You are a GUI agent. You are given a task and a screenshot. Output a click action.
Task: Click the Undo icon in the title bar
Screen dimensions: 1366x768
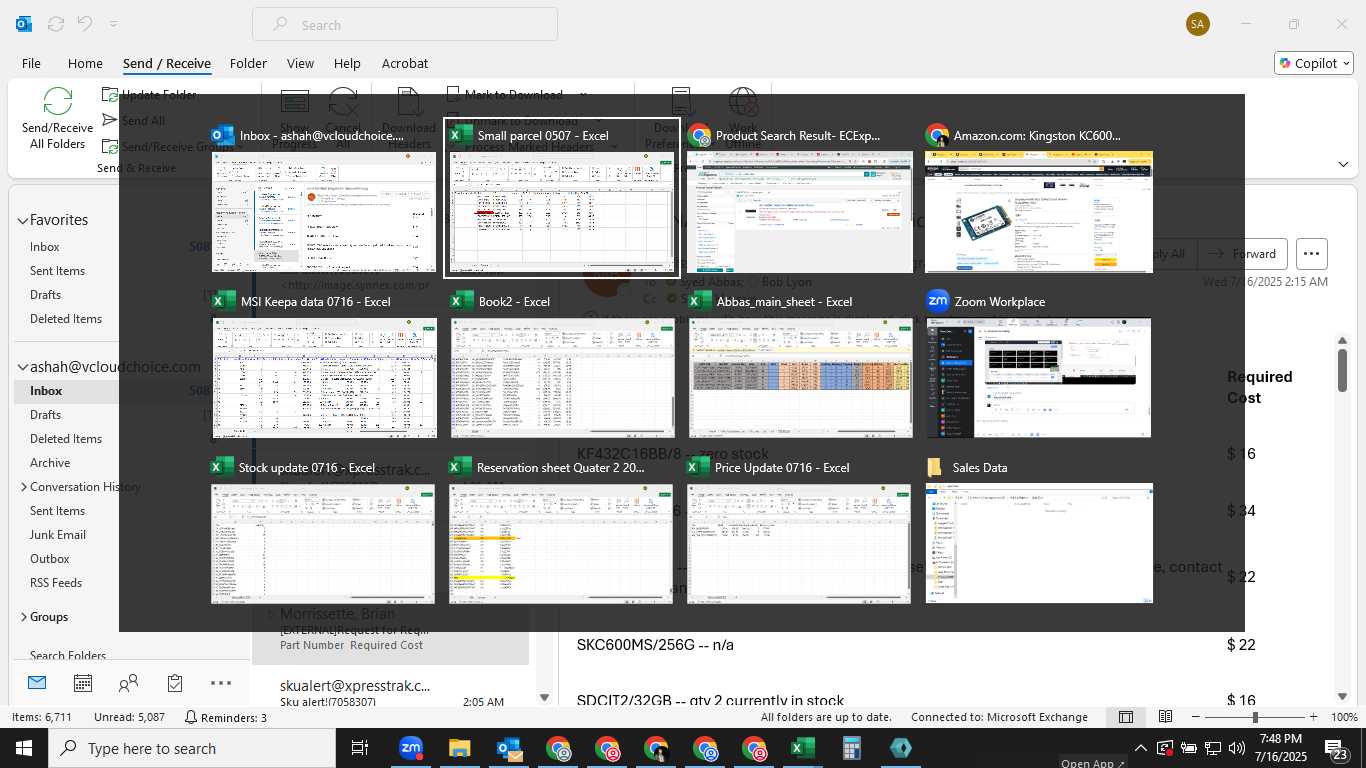[x=85, y=24]
